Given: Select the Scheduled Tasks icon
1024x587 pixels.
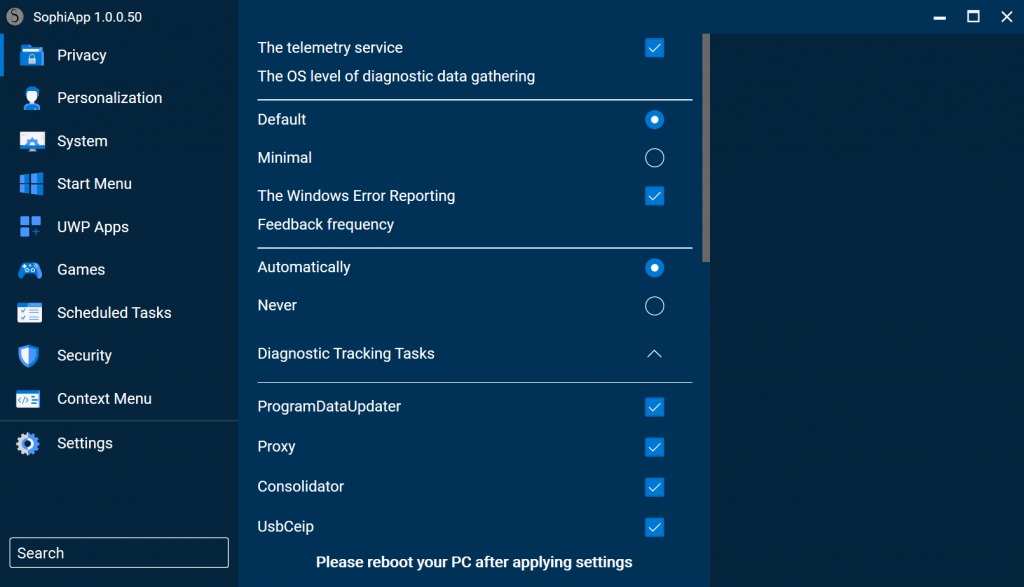Looking at the screenshot, I should [30, 313].
